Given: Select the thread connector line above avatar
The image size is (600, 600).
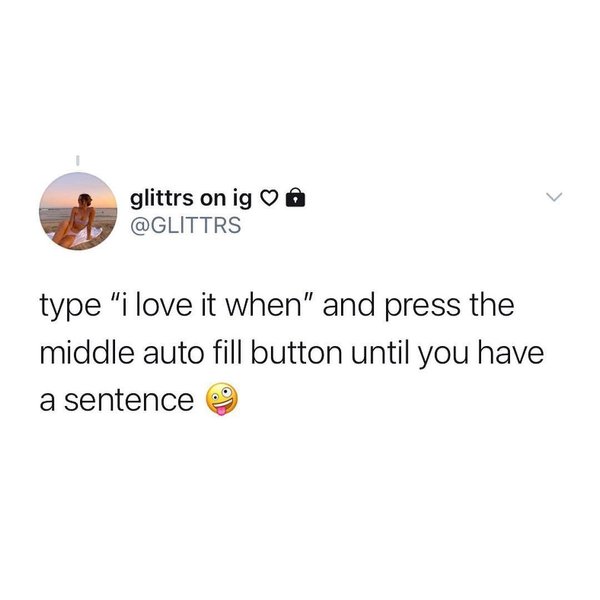Looking at the screenshot, I should point(77,160).
